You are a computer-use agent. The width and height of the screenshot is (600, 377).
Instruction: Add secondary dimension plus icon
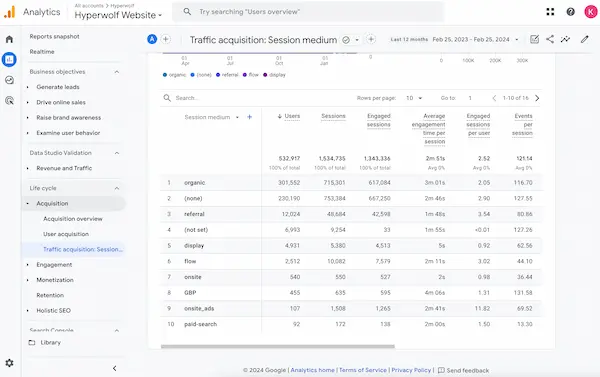(249, 117)
